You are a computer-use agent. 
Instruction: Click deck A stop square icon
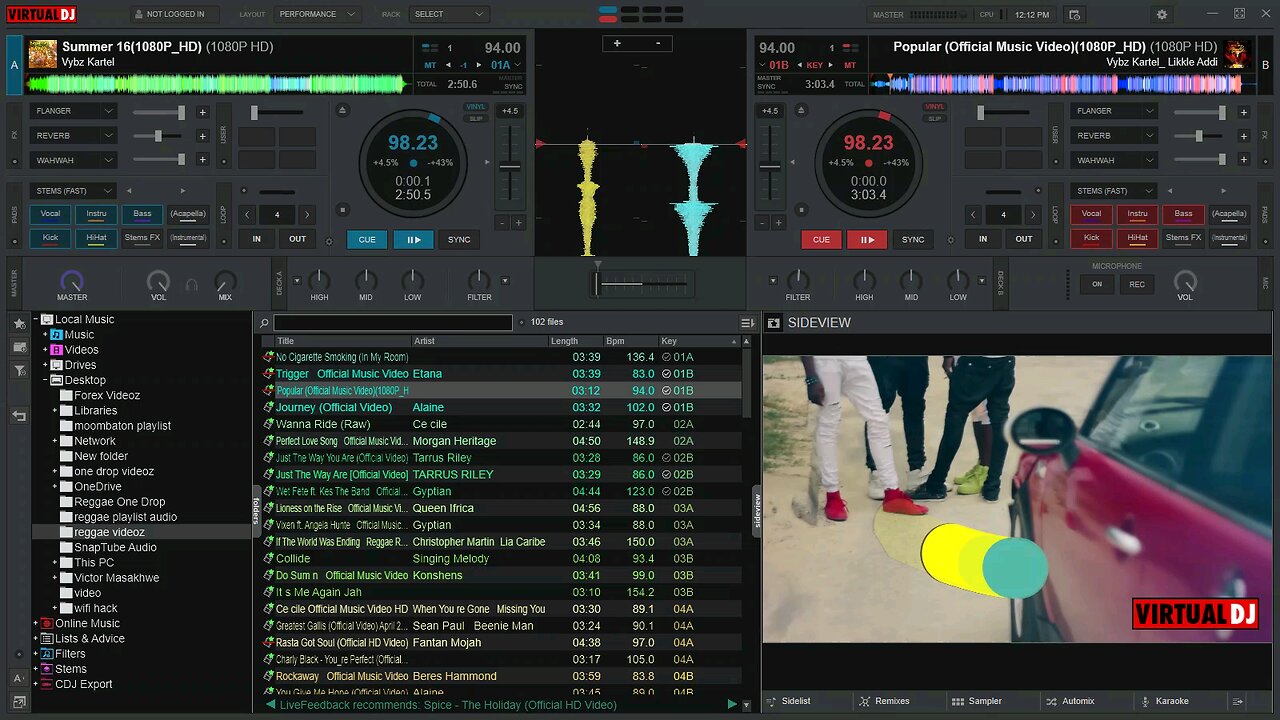[343, 210]
